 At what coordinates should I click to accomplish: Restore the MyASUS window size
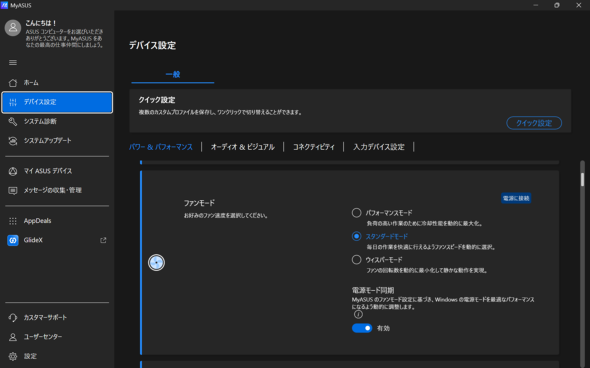pos(557,5)
